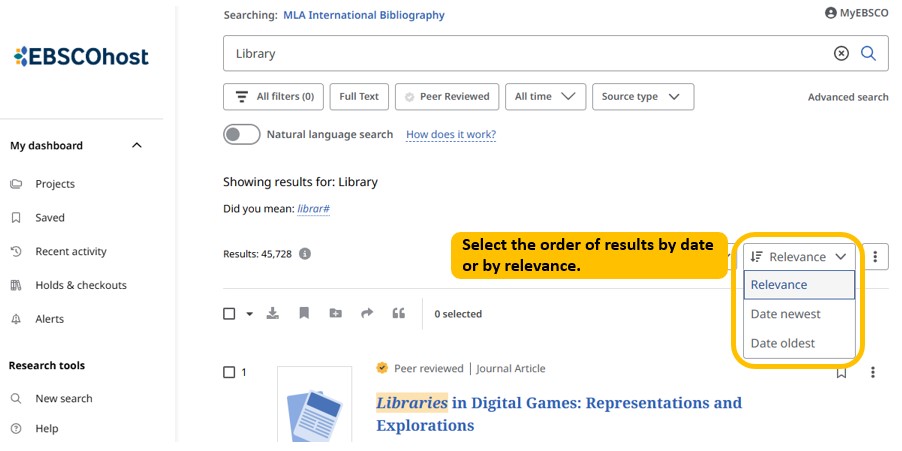Clear the search field with X icon

point(841,53)
